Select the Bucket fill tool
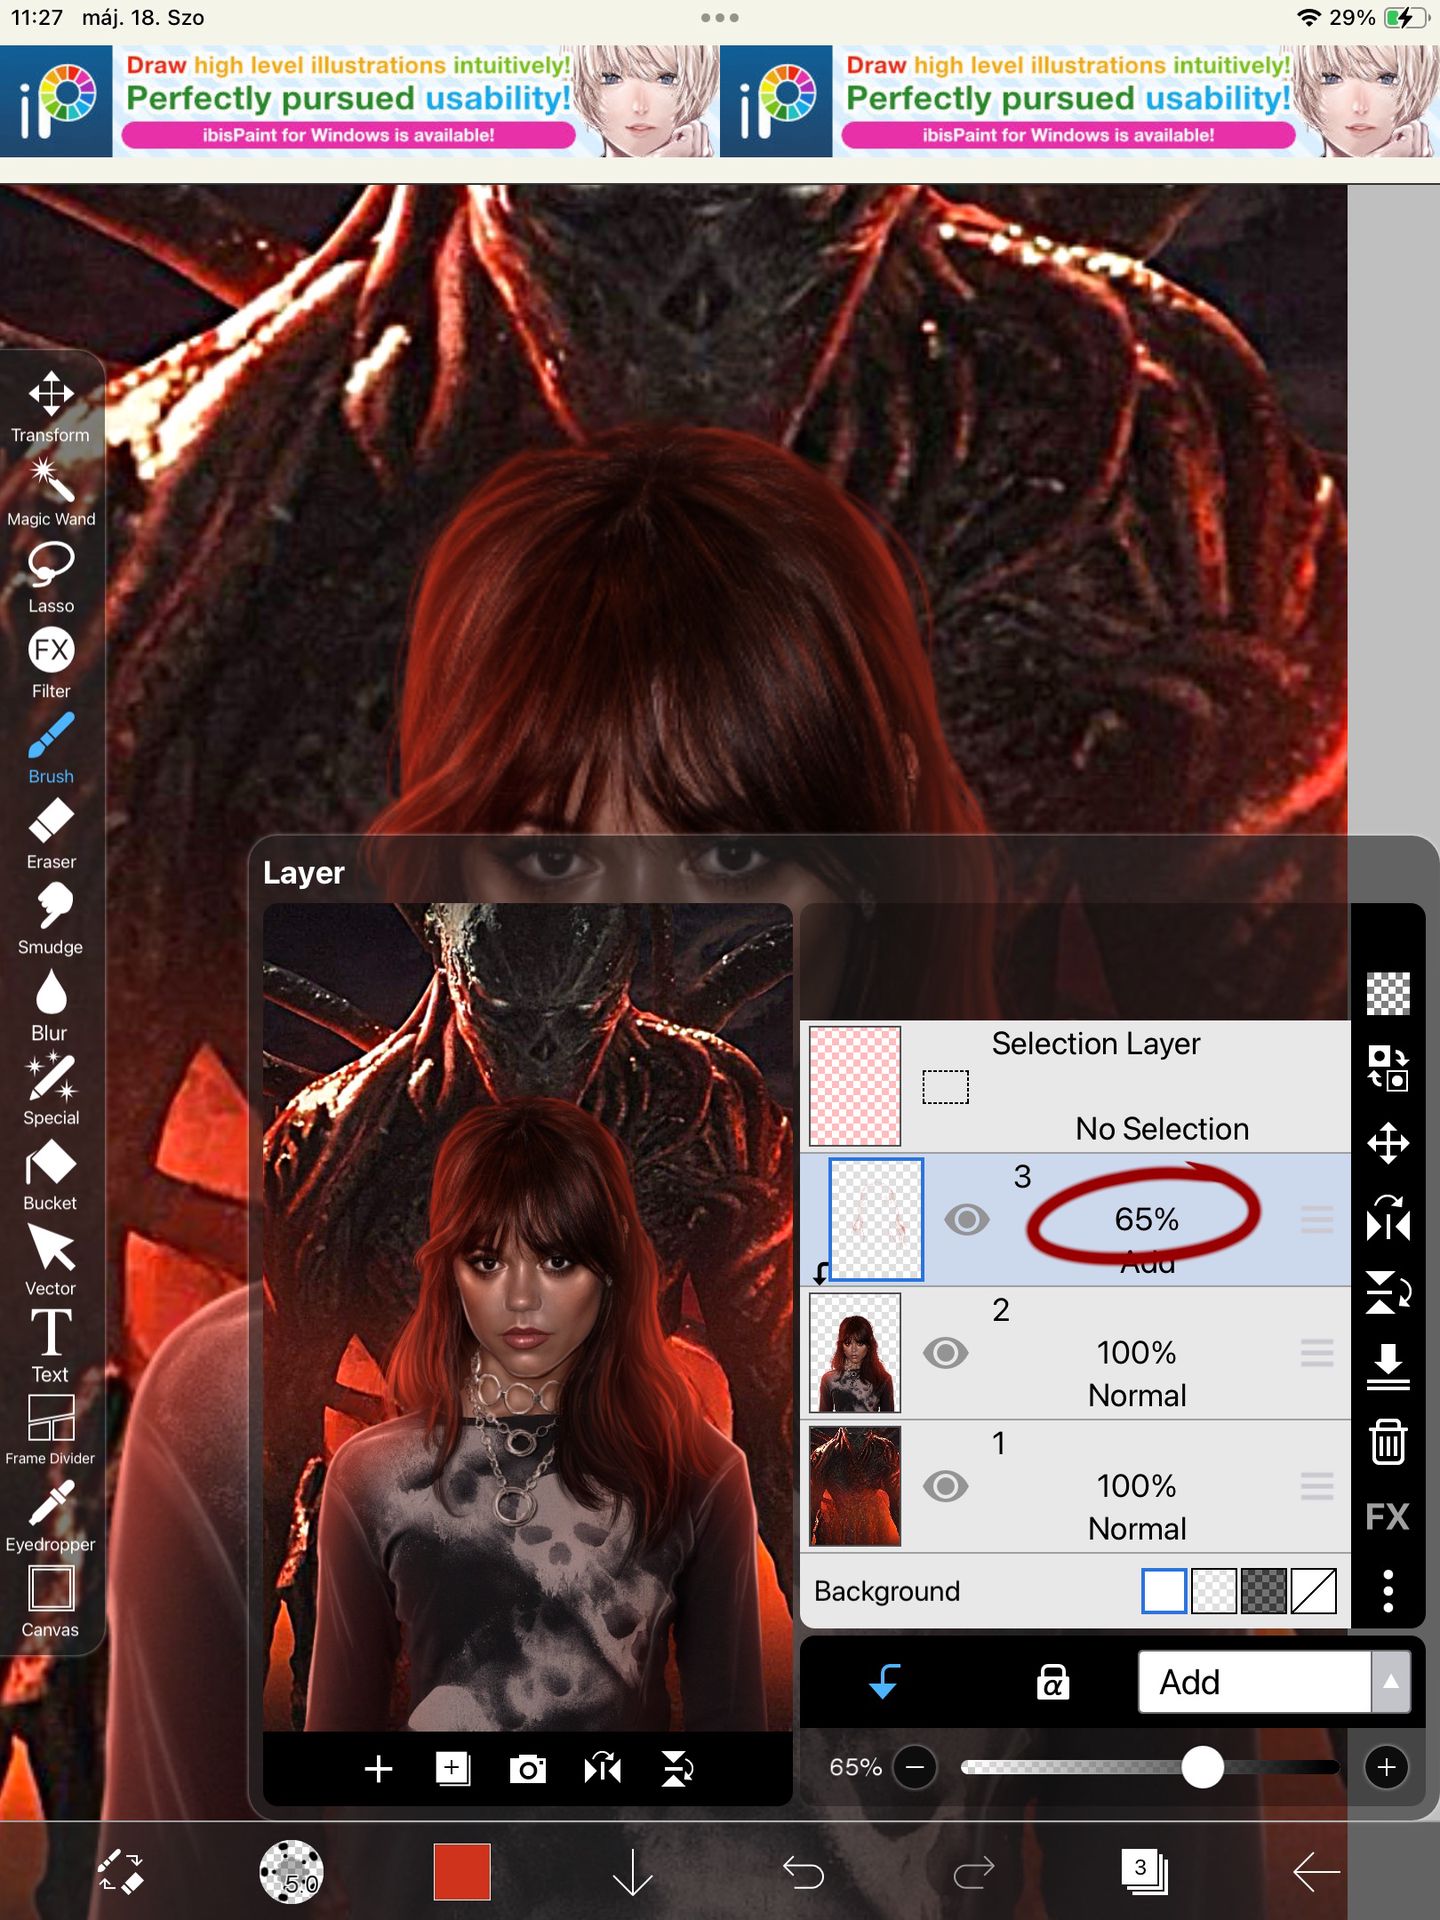 pos(51,1175)
